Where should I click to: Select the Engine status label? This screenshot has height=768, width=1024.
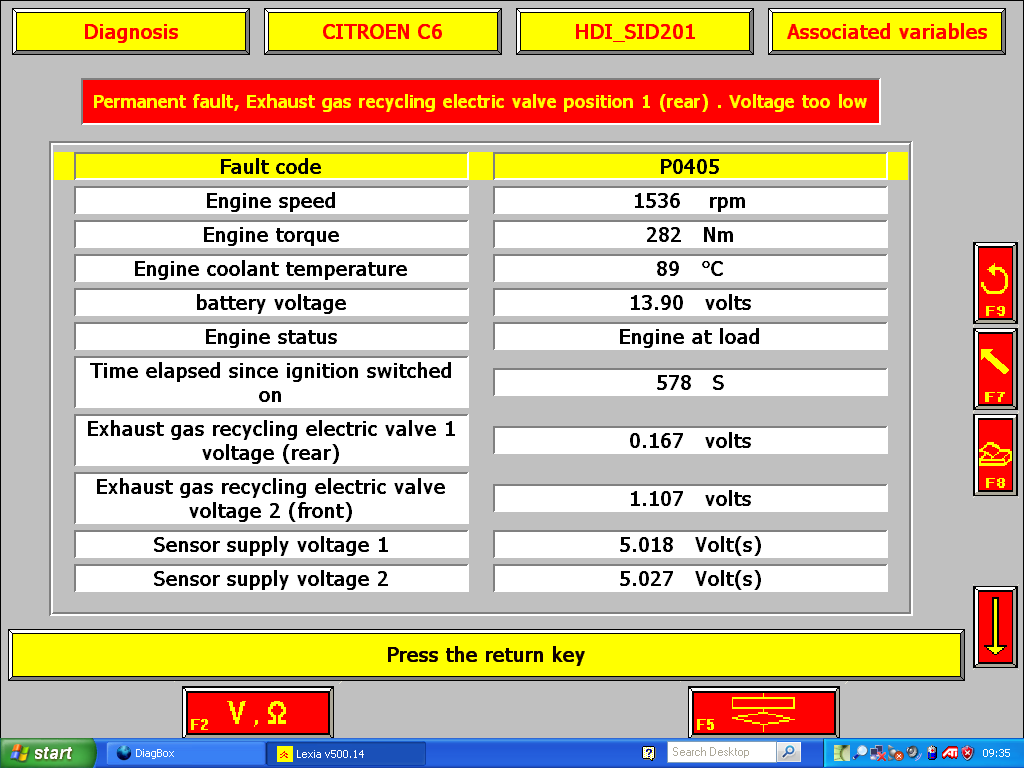pos(271,336)
